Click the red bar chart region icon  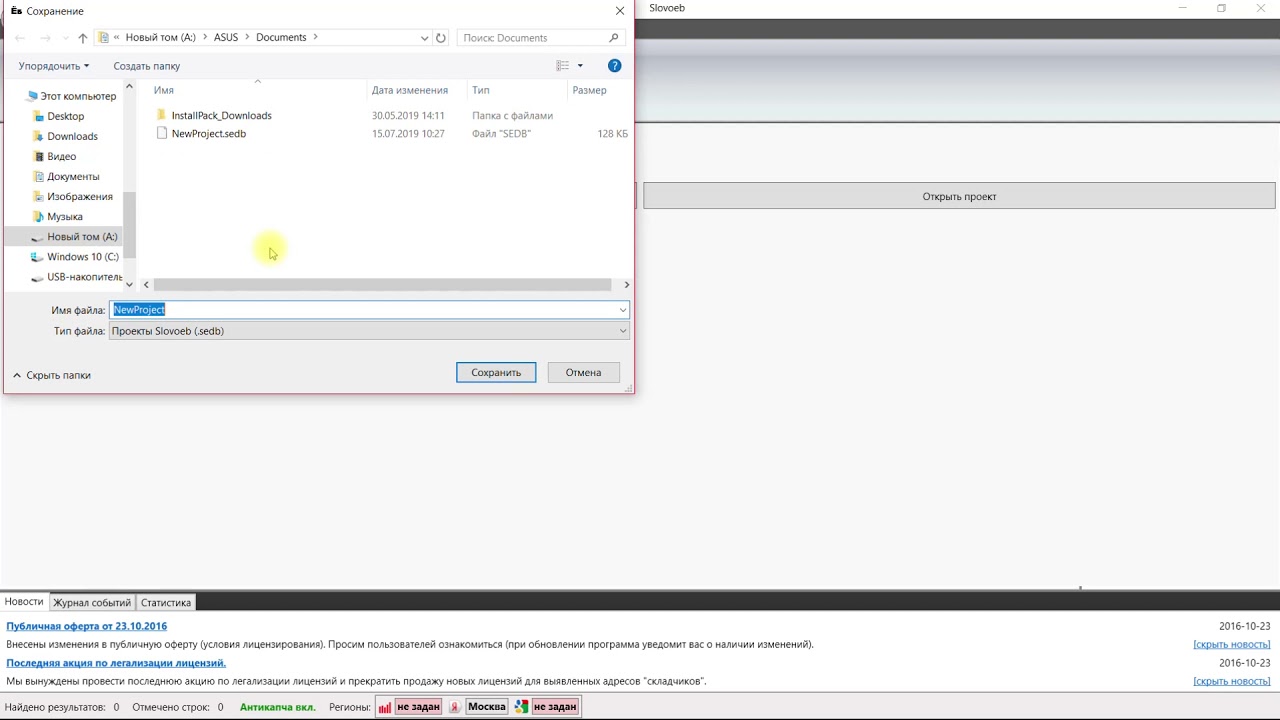[x=385, y=707]
